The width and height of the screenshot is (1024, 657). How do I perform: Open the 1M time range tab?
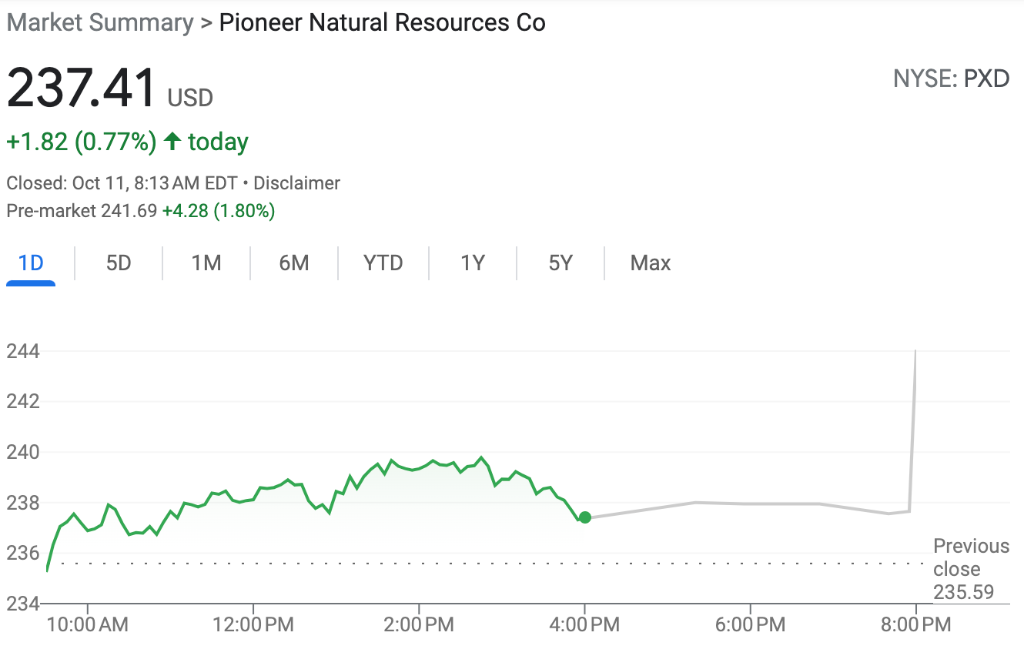(206, 263)
